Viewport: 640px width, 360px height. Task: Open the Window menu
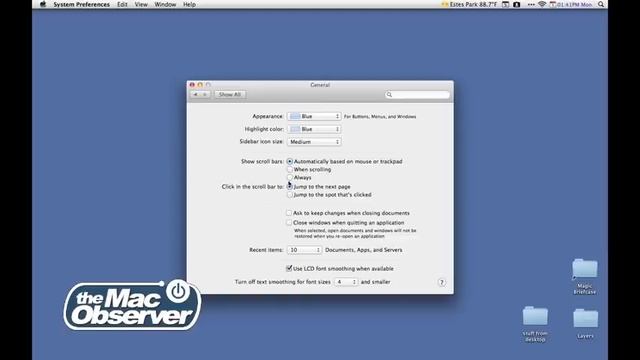[x=165, y=4]
